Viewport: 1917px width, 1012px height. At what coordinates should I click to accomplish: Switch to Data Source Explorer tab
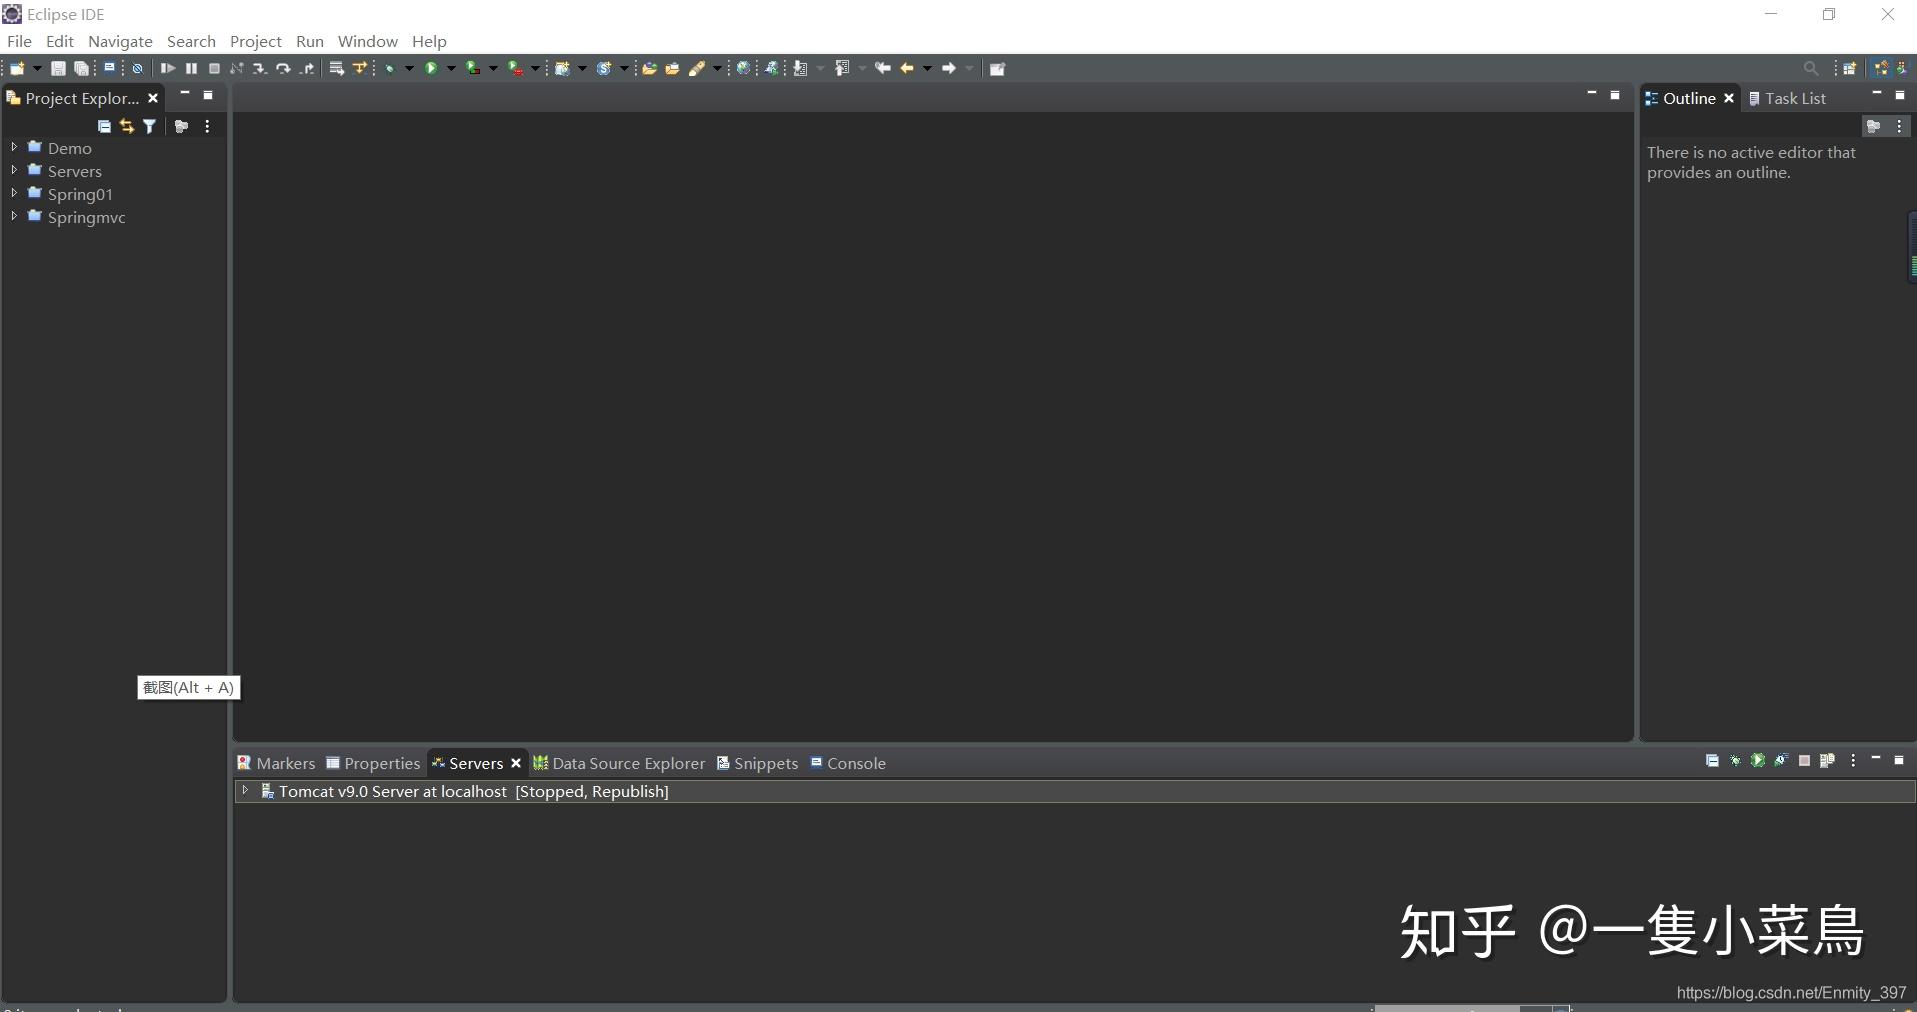coord(619,763)
